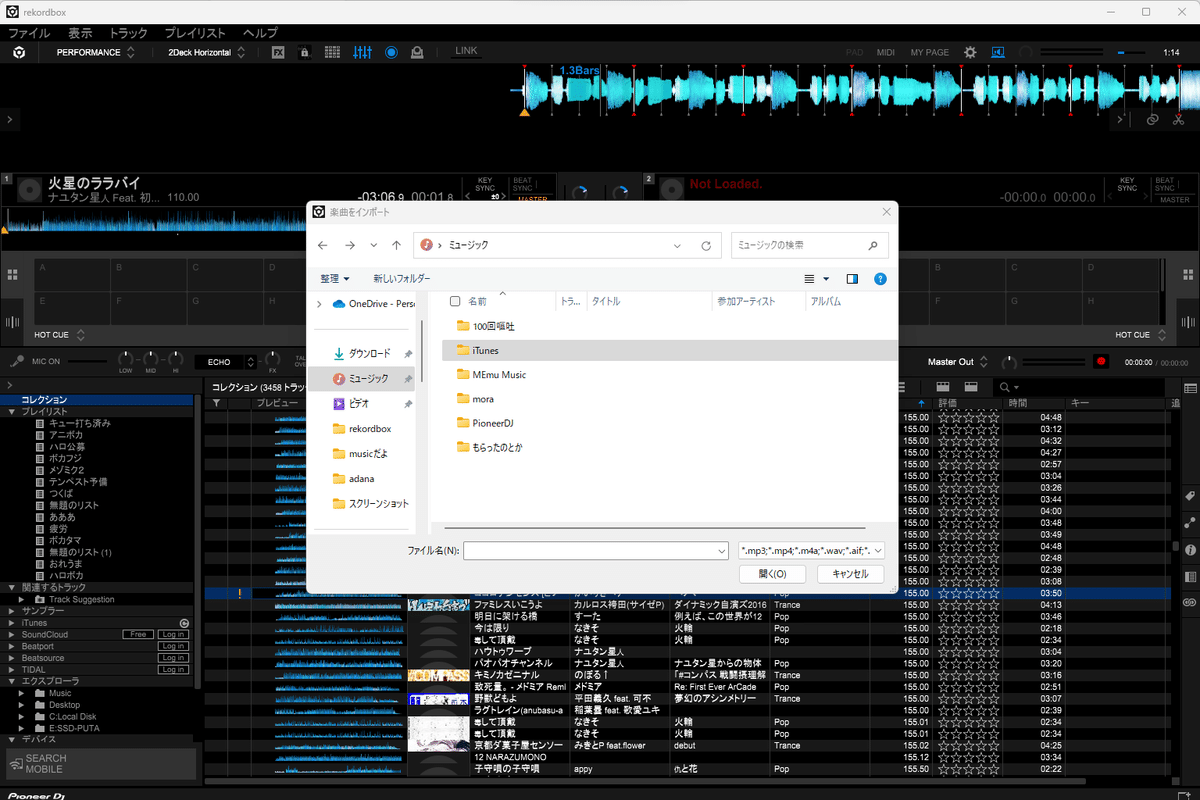Go back in import dialog navigation

[x=322, y=245]
